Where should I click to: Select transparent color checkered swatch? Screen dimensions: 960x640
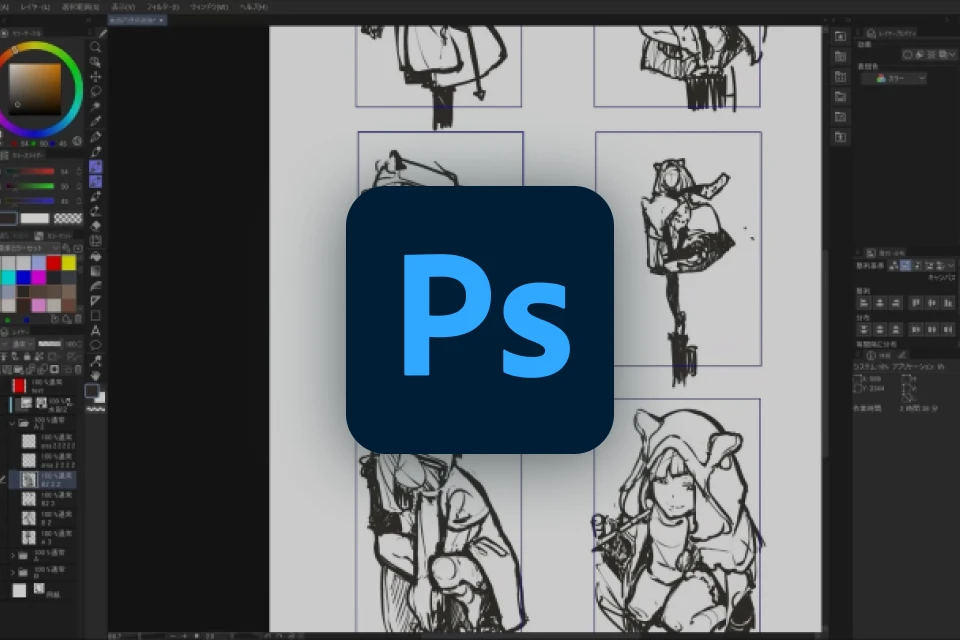click(68, 218)
